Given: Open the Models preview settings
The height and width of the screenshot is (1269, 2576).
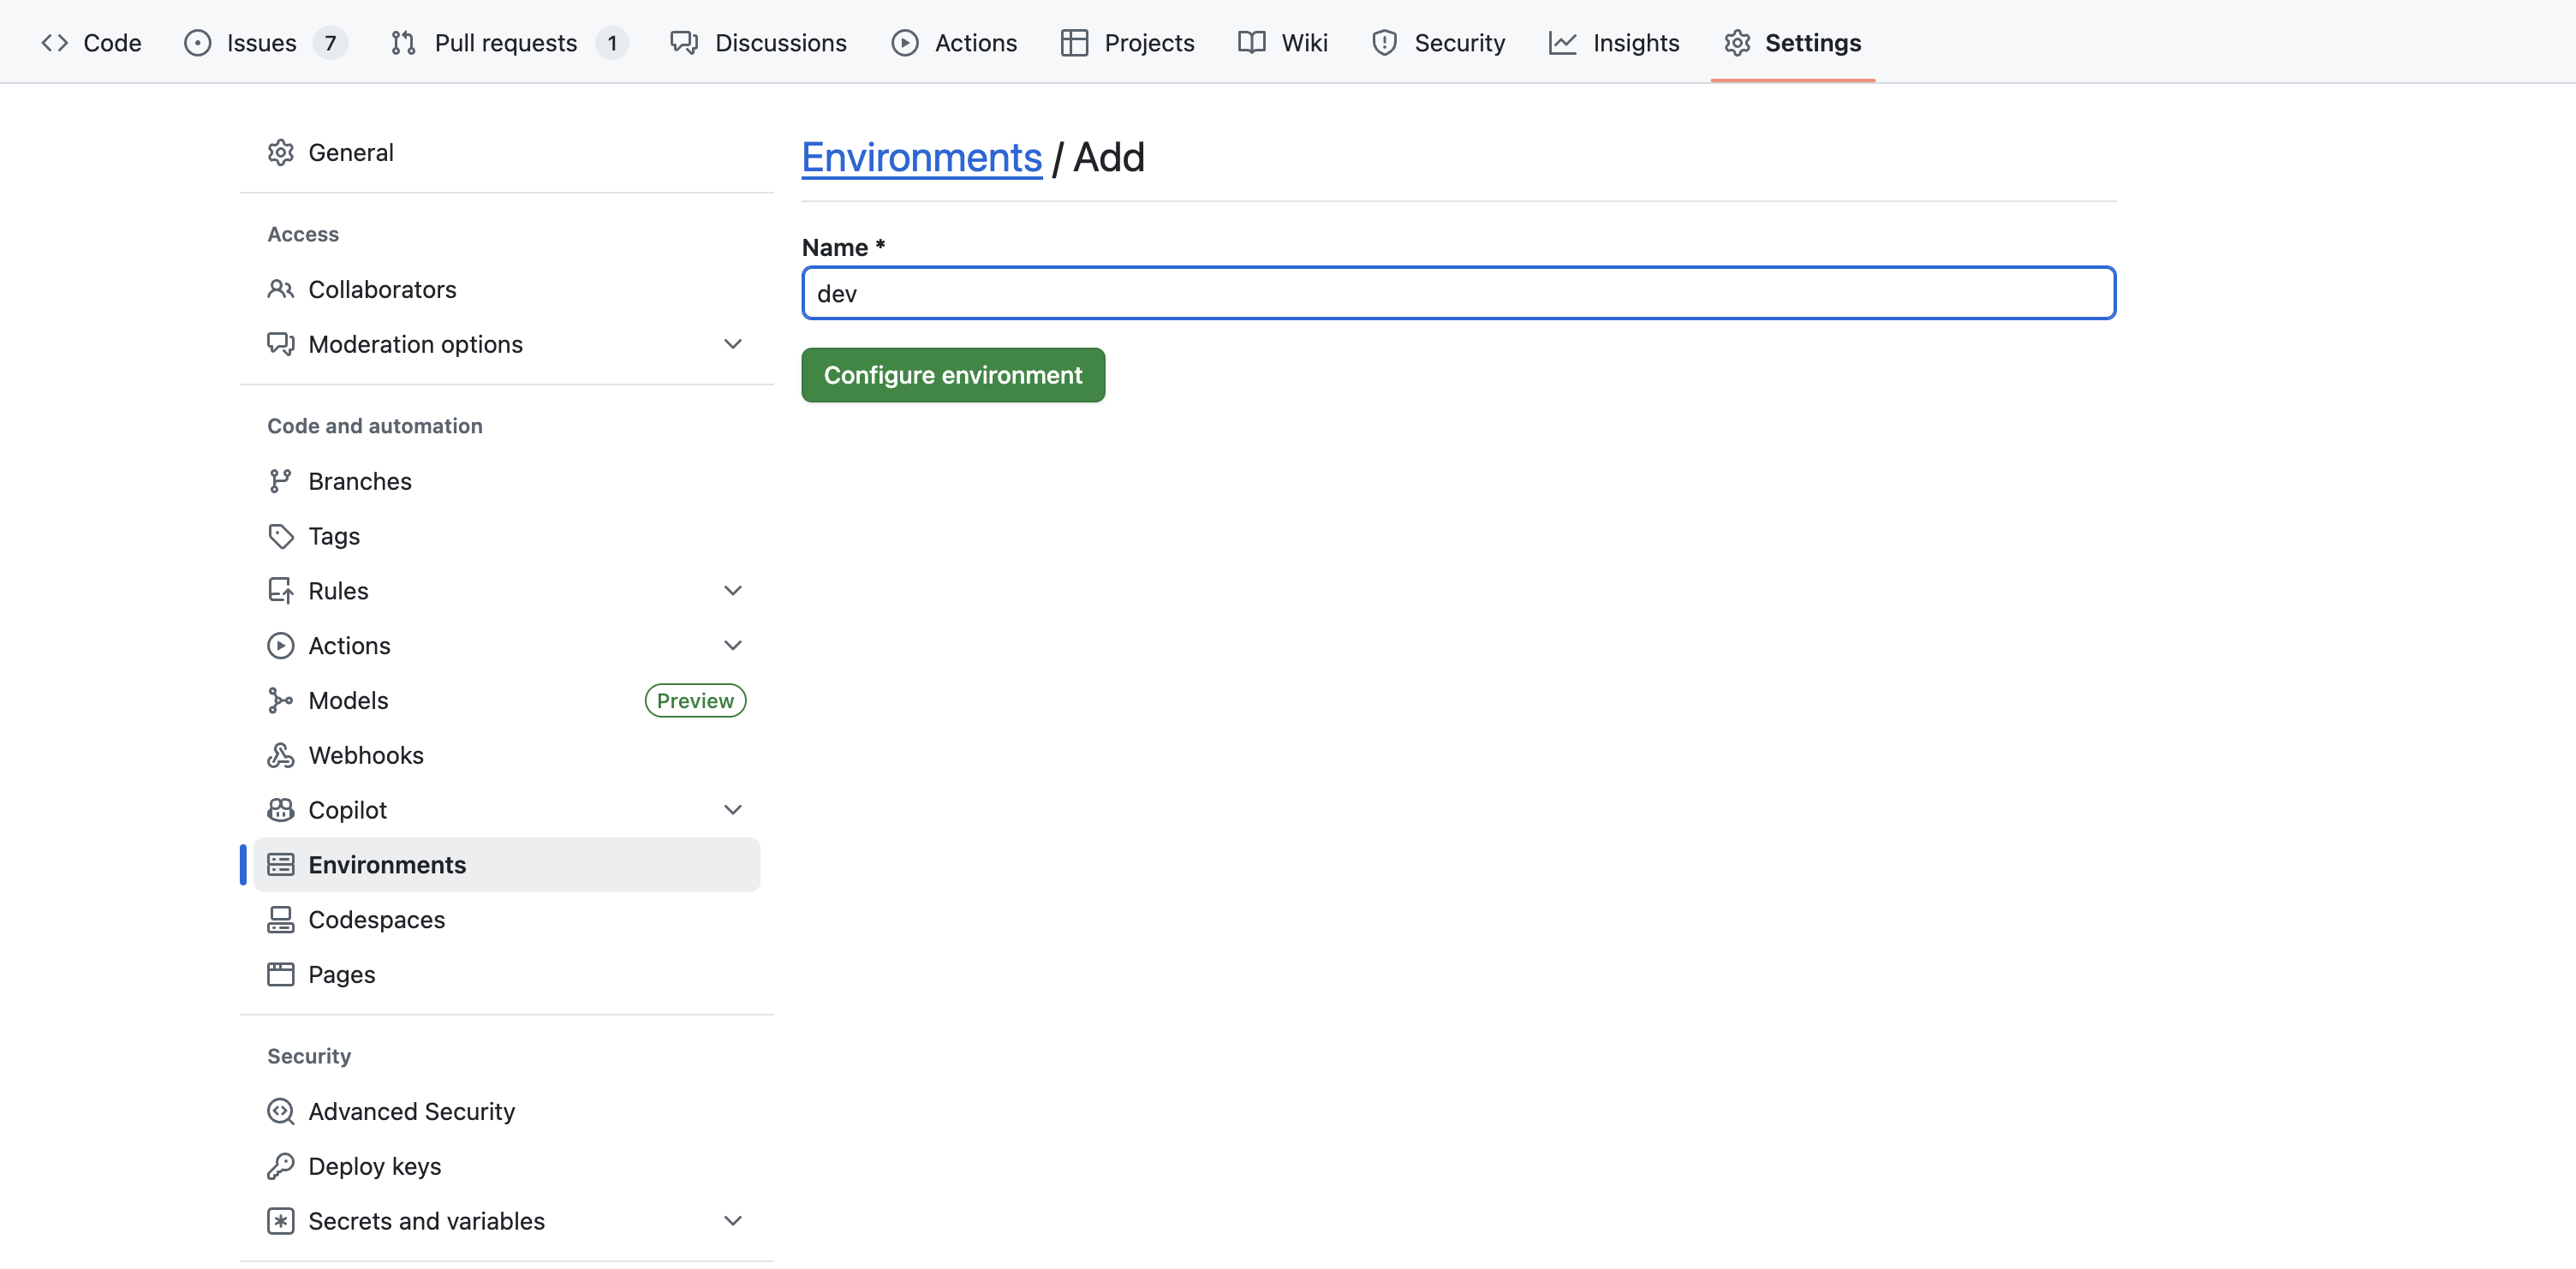Looking at the screenshot, I should [x=348, y=700].
